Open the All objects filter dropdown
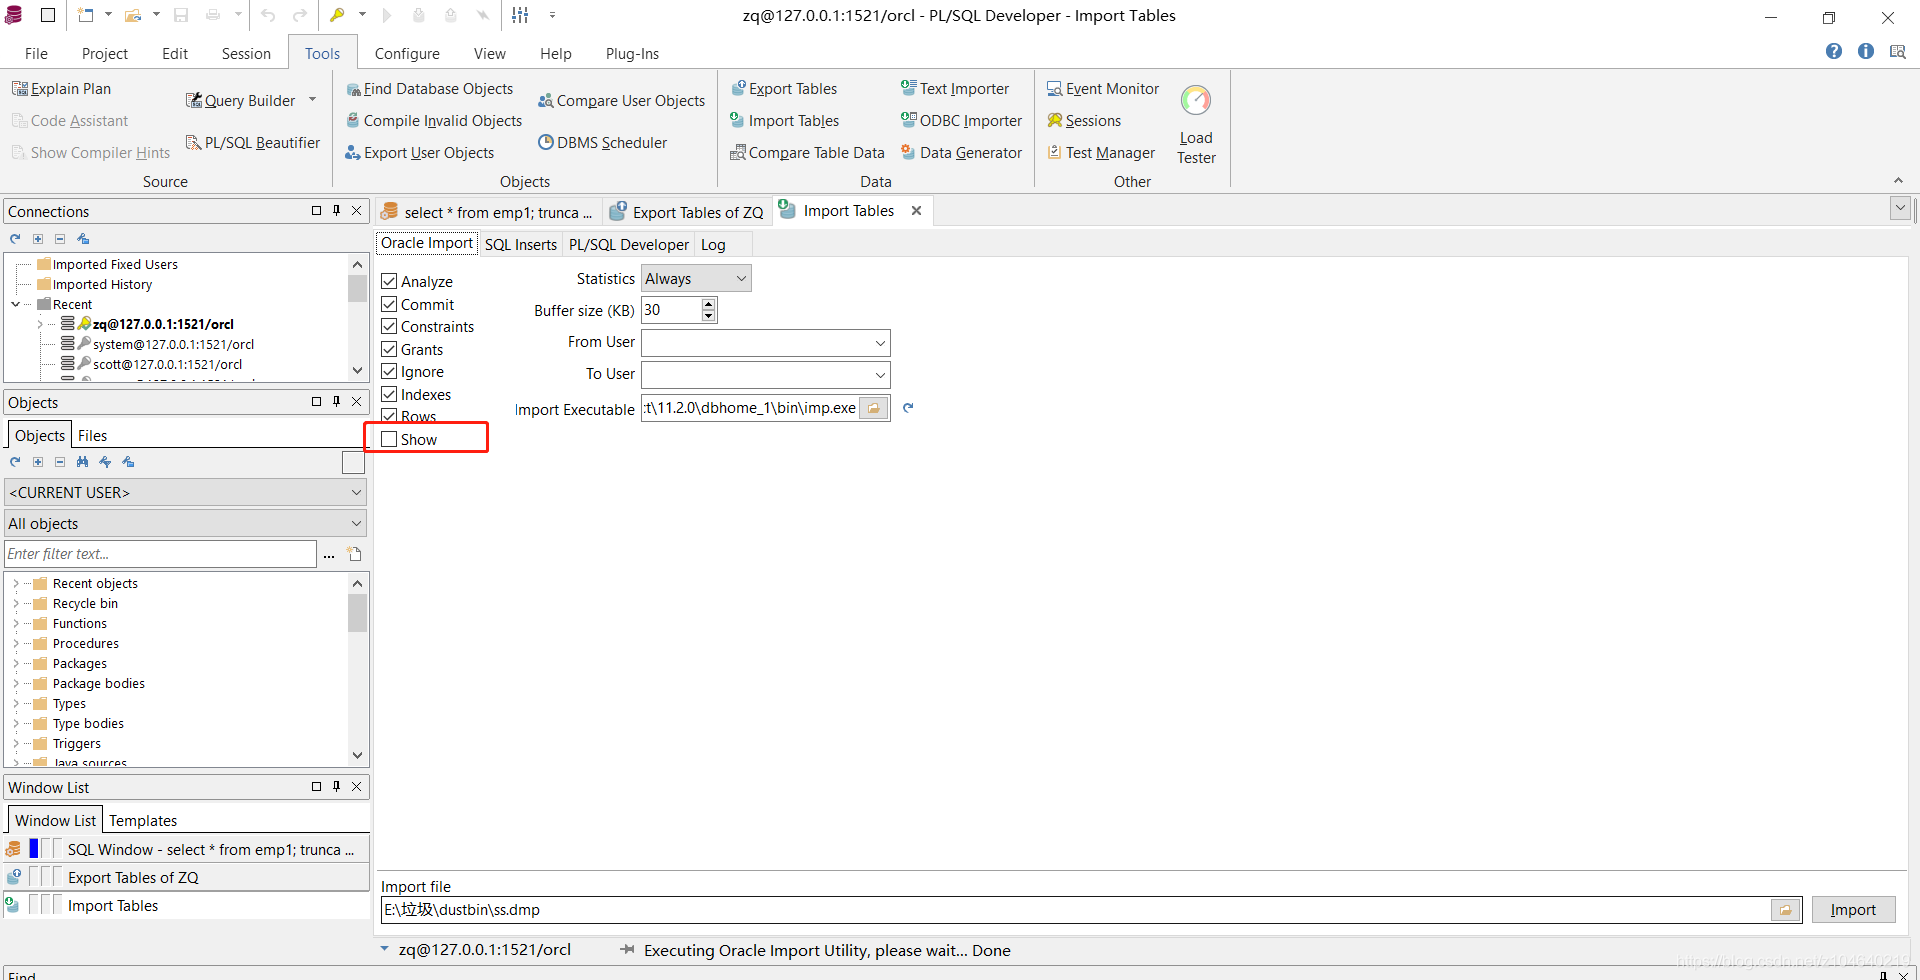 click(x=186, y=523)
